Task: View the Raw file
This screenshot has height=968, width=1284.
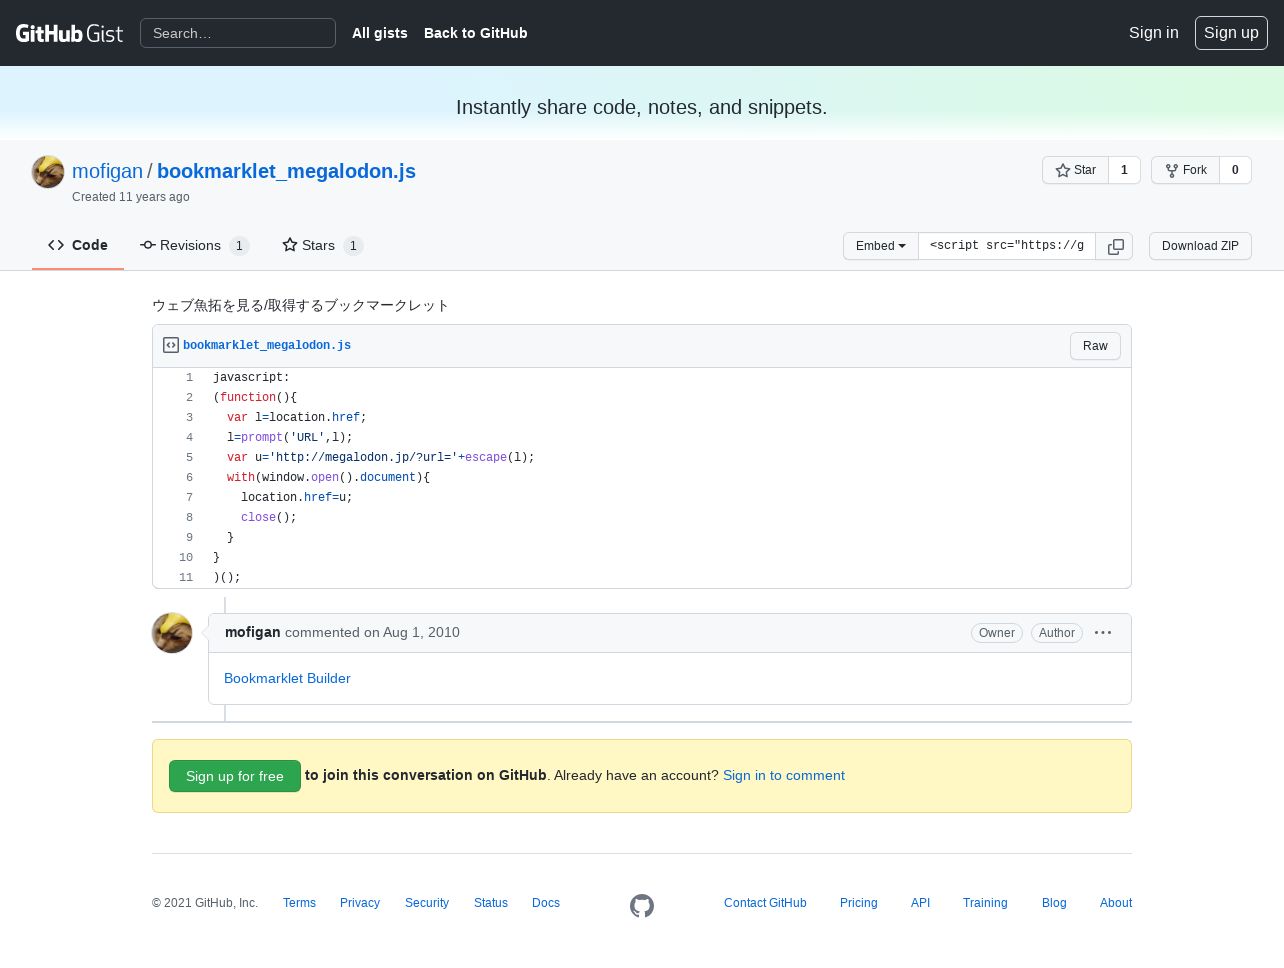Action: (1095, 346)
